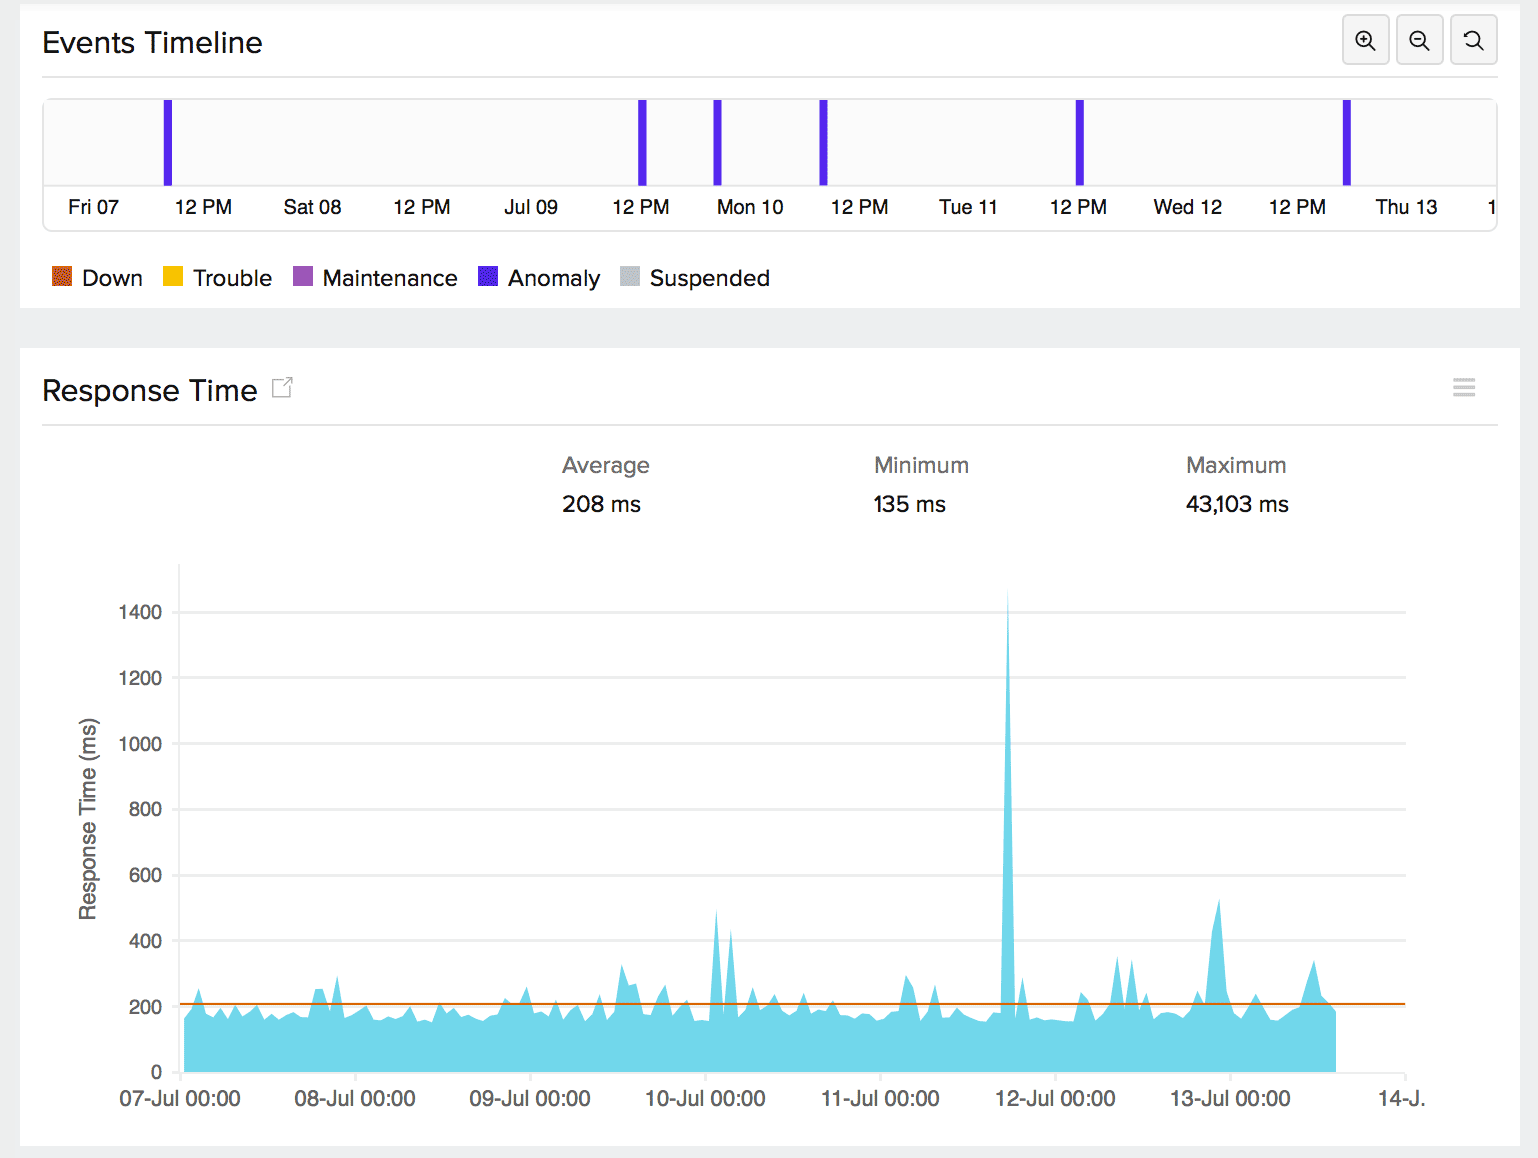Click the Maximum 43,103 ms statistic
Image resolution: width=1538 pixels, height=1158 pixels.
point(1236,504)
